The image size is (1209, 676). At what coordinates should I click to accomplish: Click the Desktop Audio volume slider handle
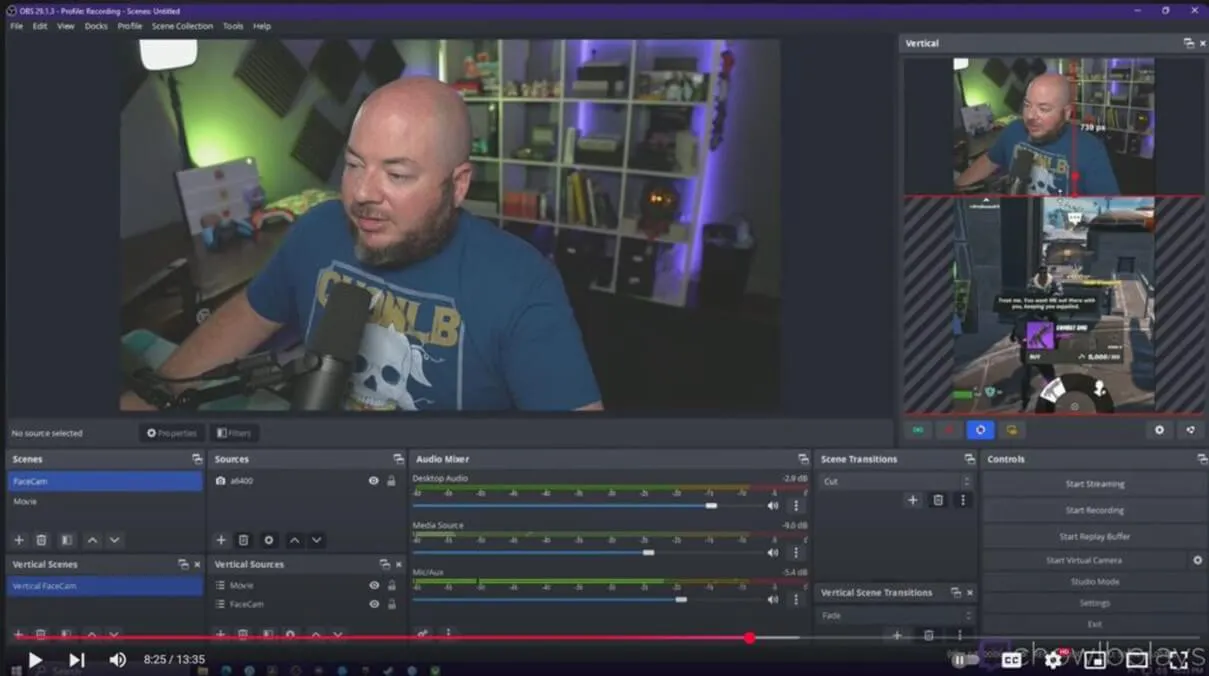click(x=711, y=506)
